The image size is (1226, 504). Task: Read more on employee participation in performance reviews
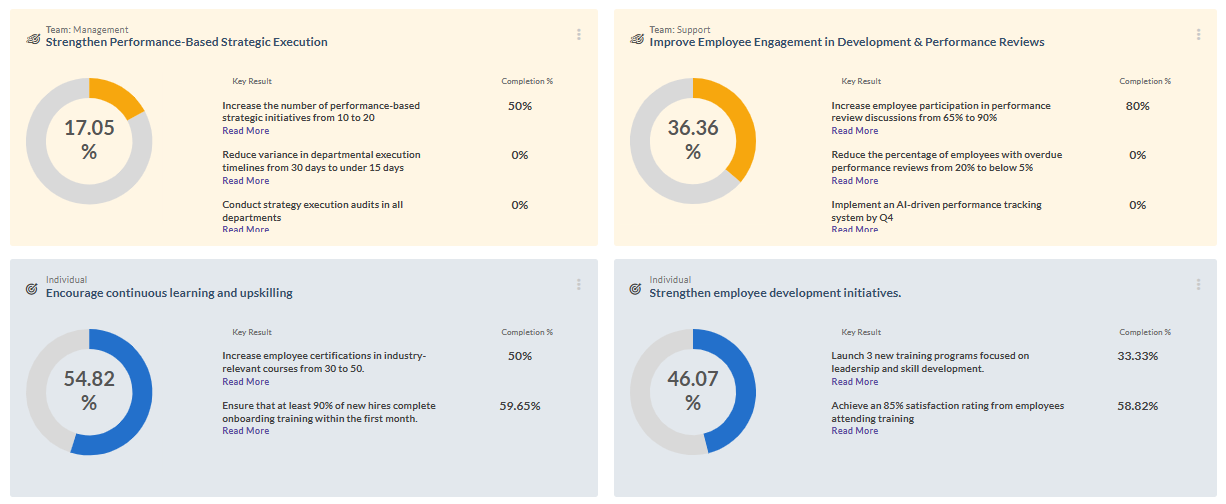(x=855, y=131)
